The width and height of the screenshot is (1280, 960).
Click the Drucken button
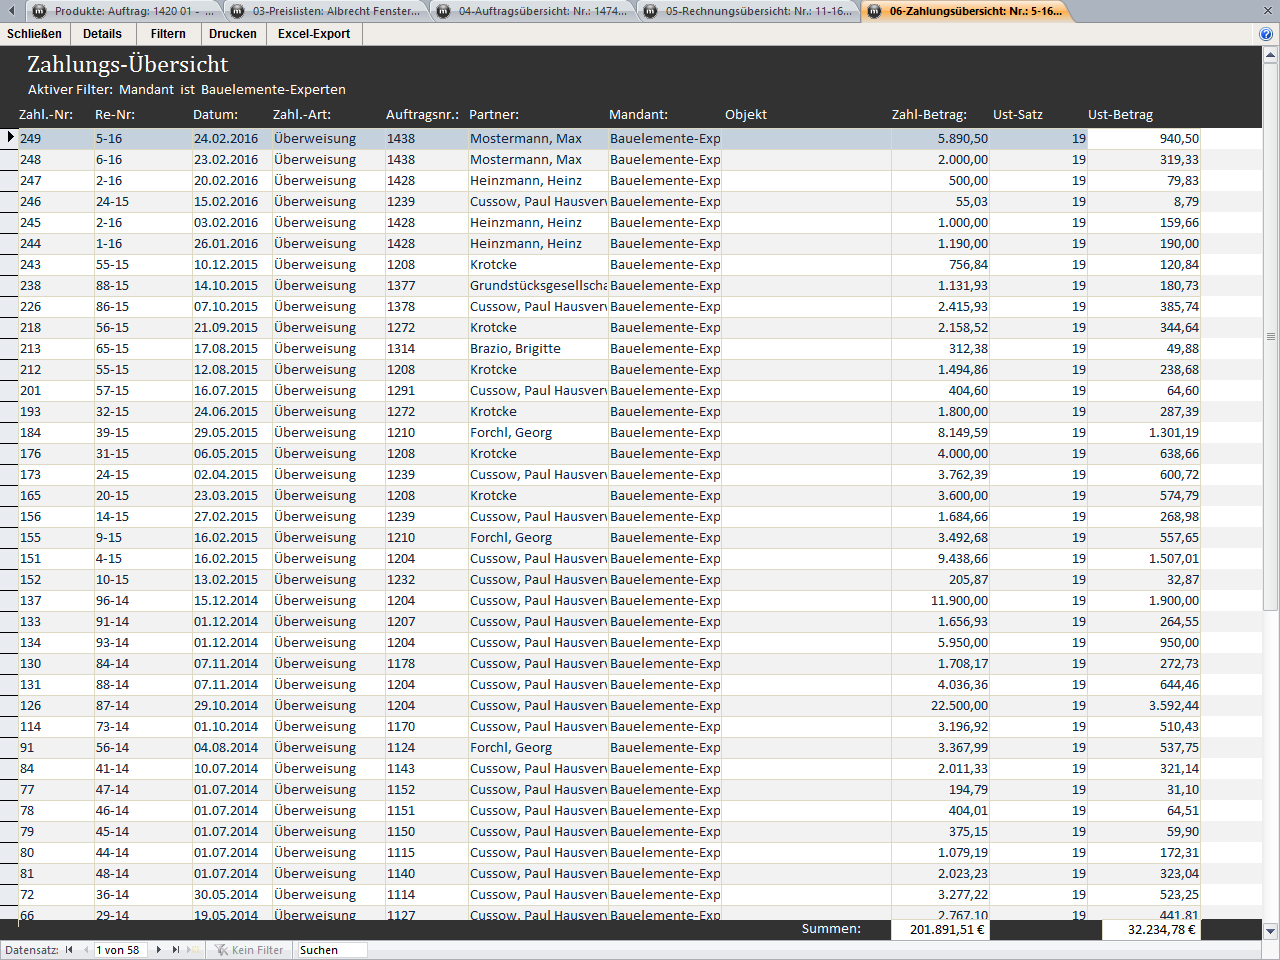[x=232, y=34]
